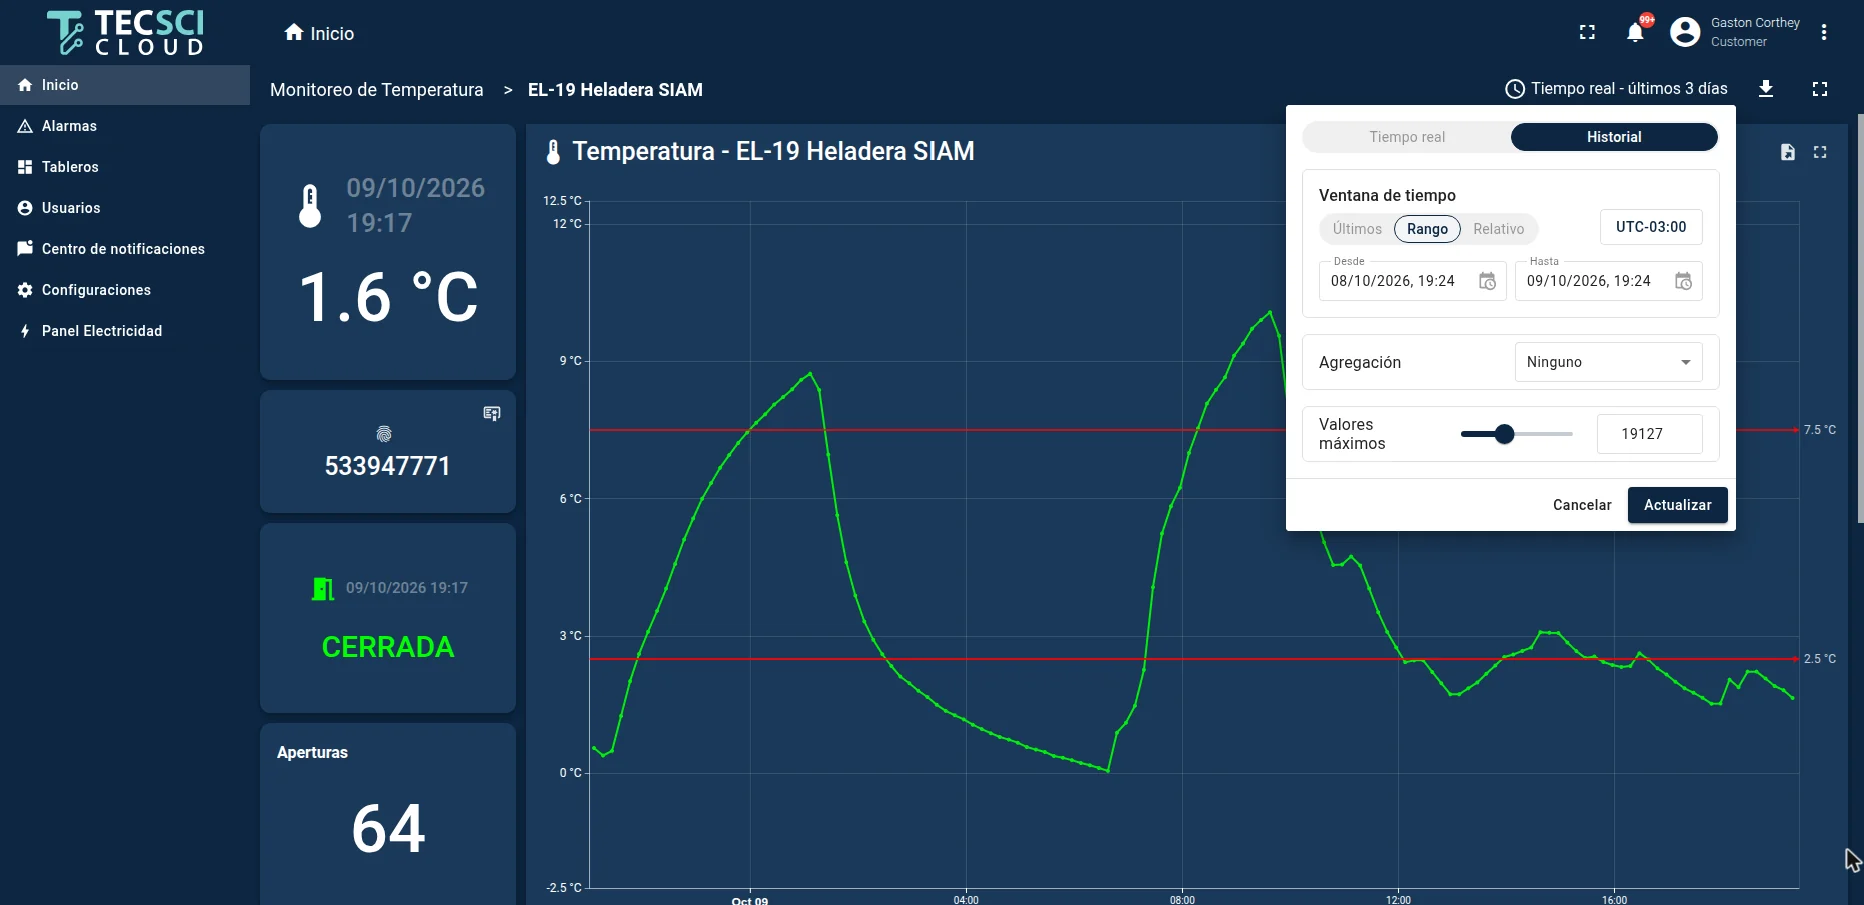
Task: Toggle fullscreen mode in top header
Action: (1587, 32)
